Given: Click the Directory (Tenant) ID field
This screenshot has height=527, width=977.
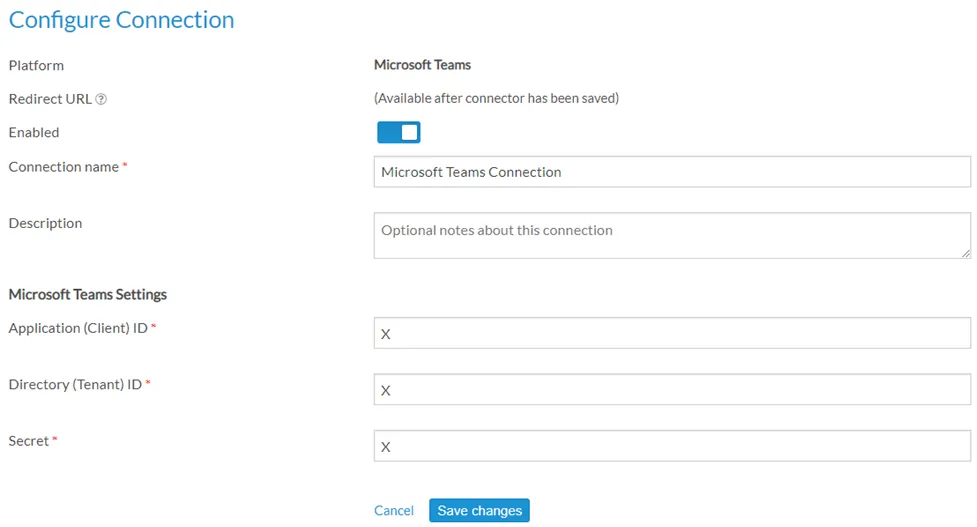Looking at the screenshot, I should pyautogui.click(x=672, y=390).
